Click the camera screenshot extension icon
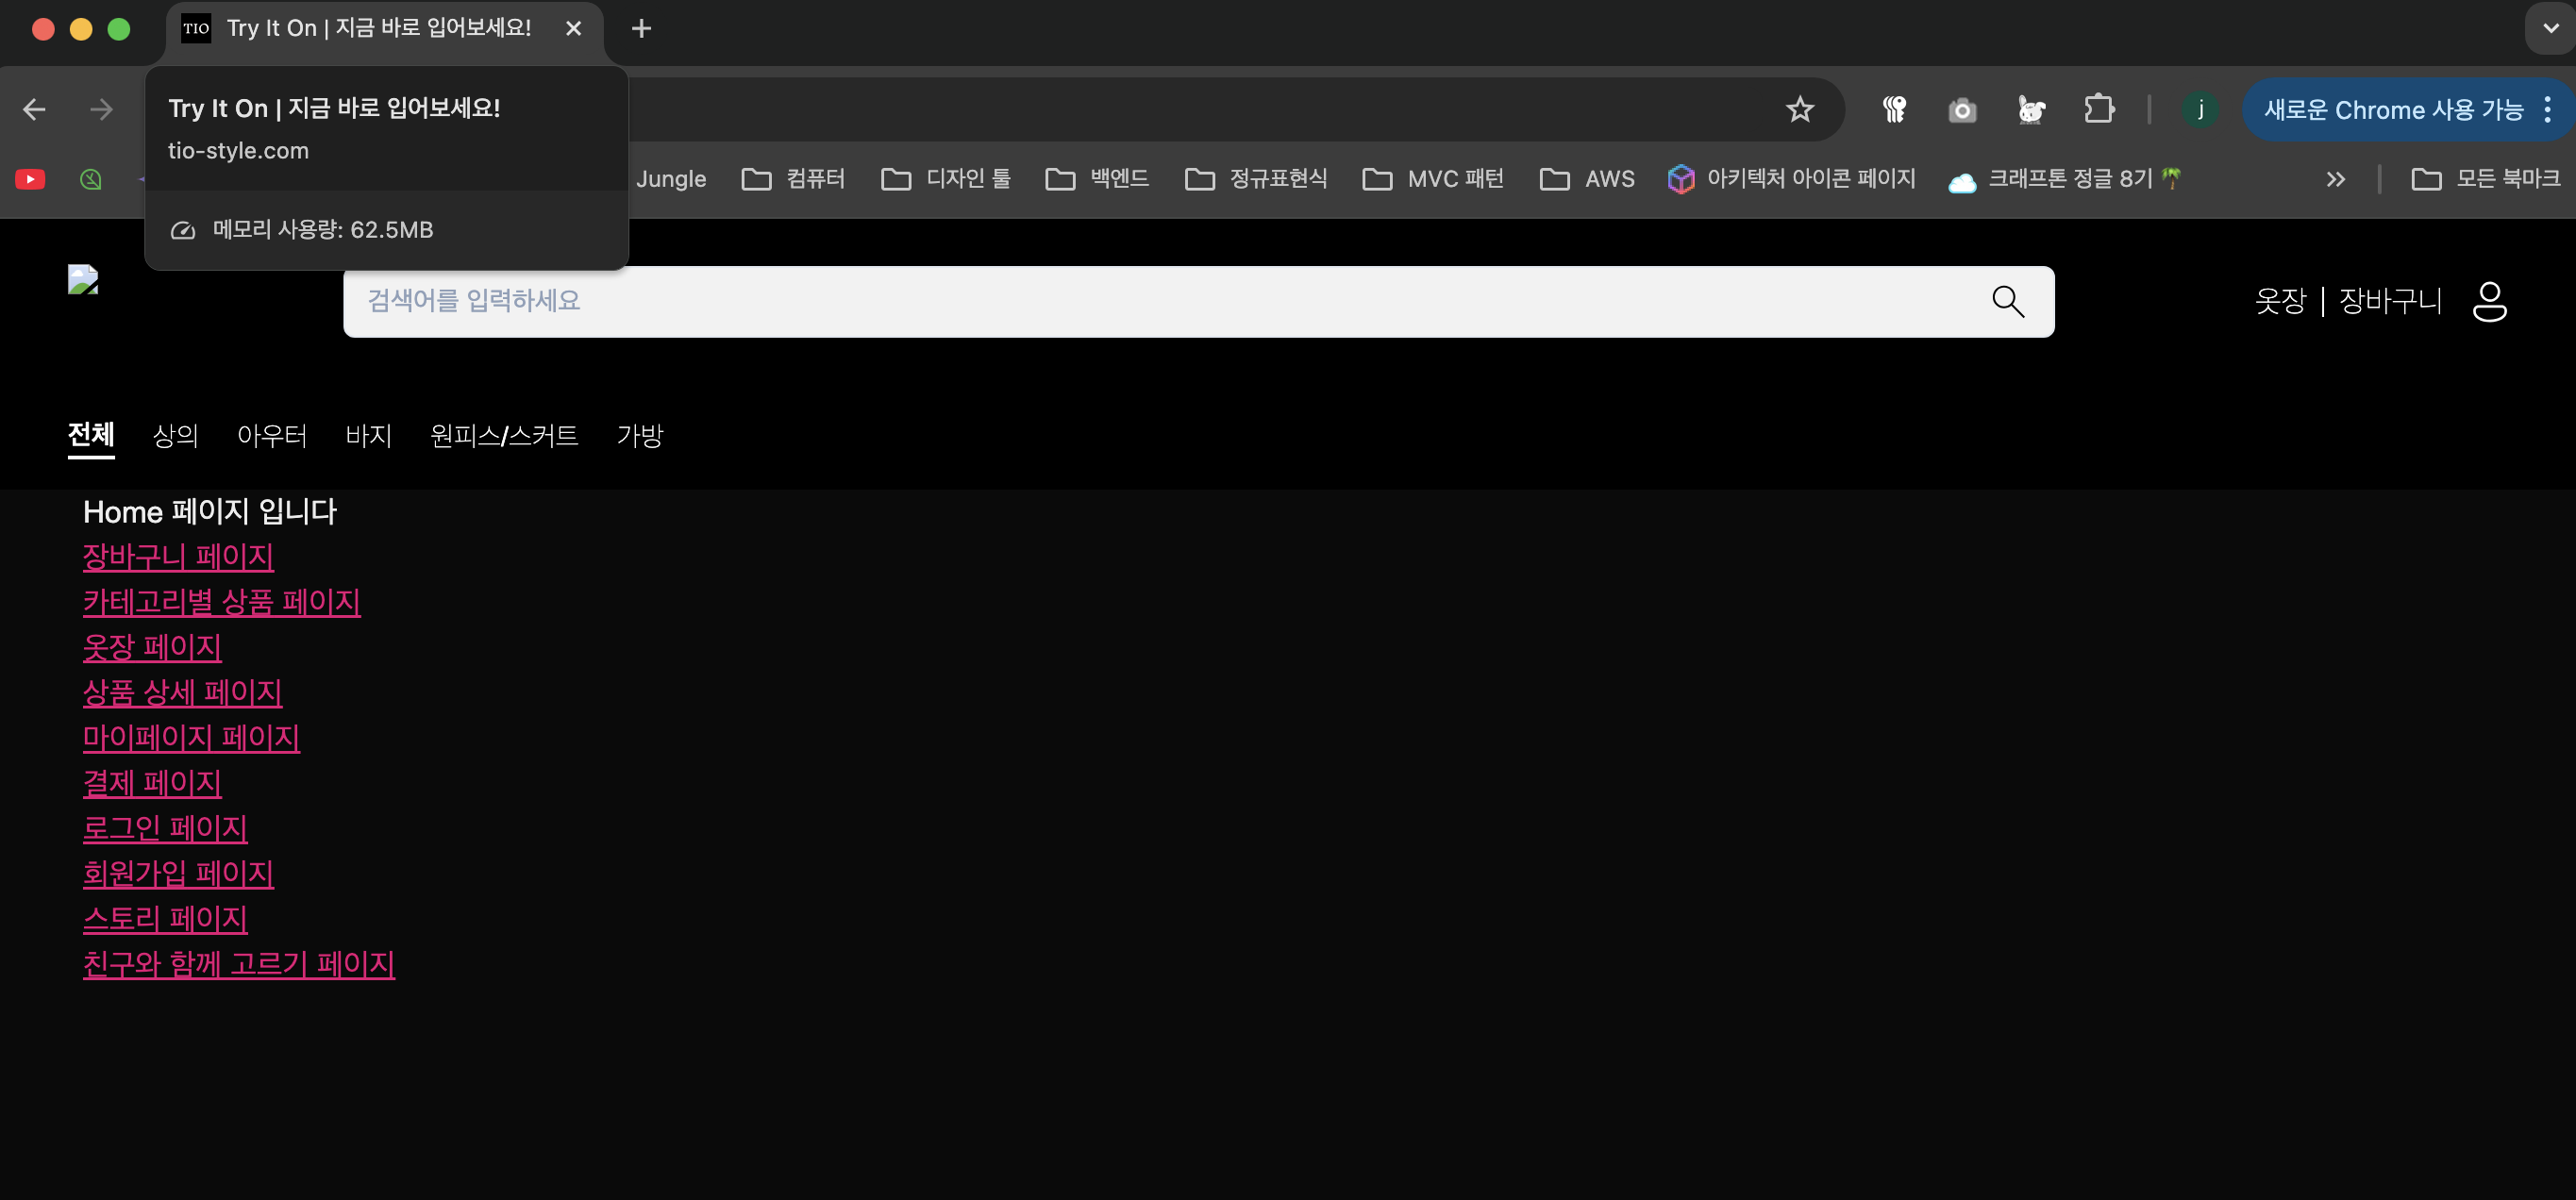The image size is (2576, 1200). 1962,110
